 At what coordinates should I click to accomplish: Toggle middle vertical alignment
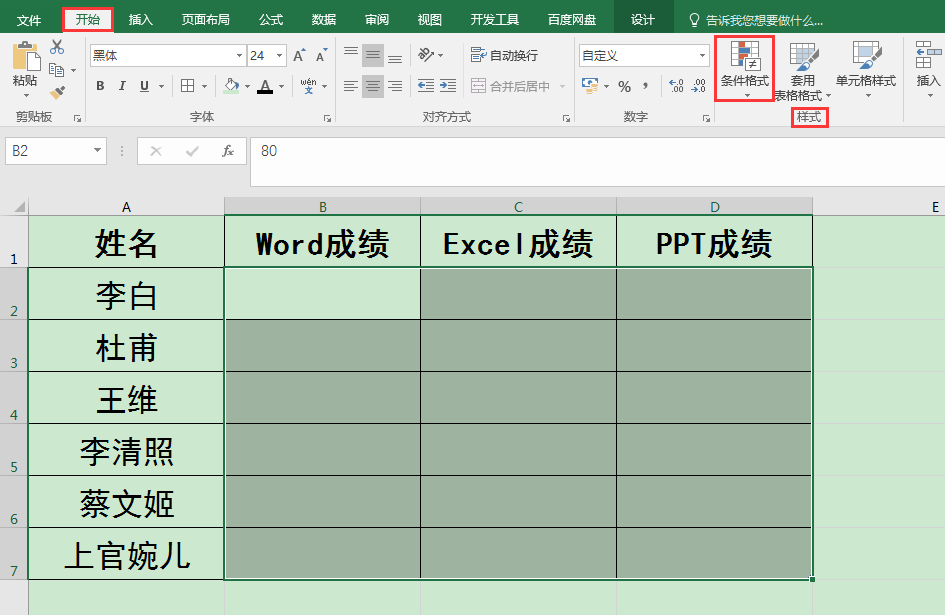(373, 55)
